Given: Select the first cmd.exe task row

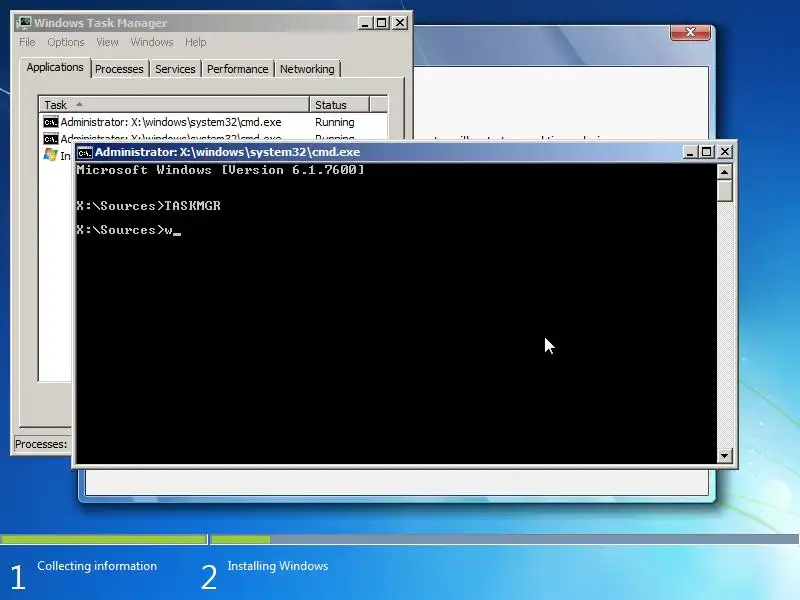Looking at the screenshot, I should (x=213, y=122).
